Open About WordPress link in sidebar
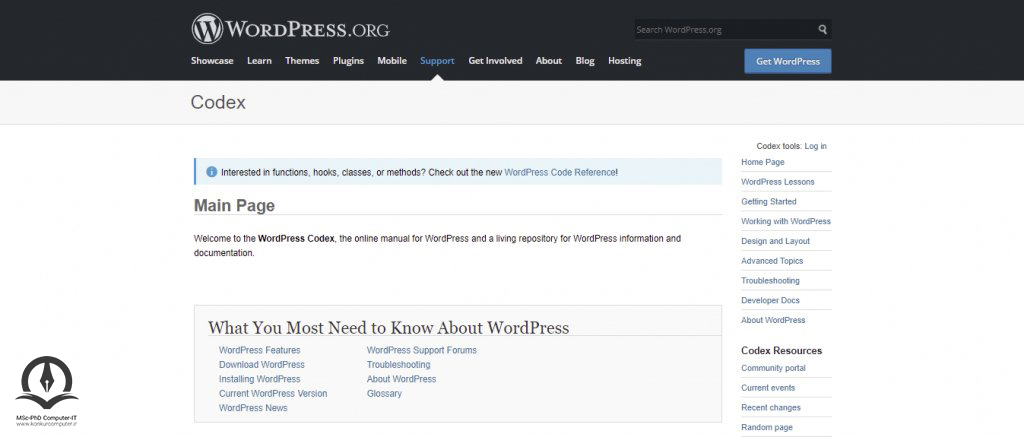 [x=773, y=320]
